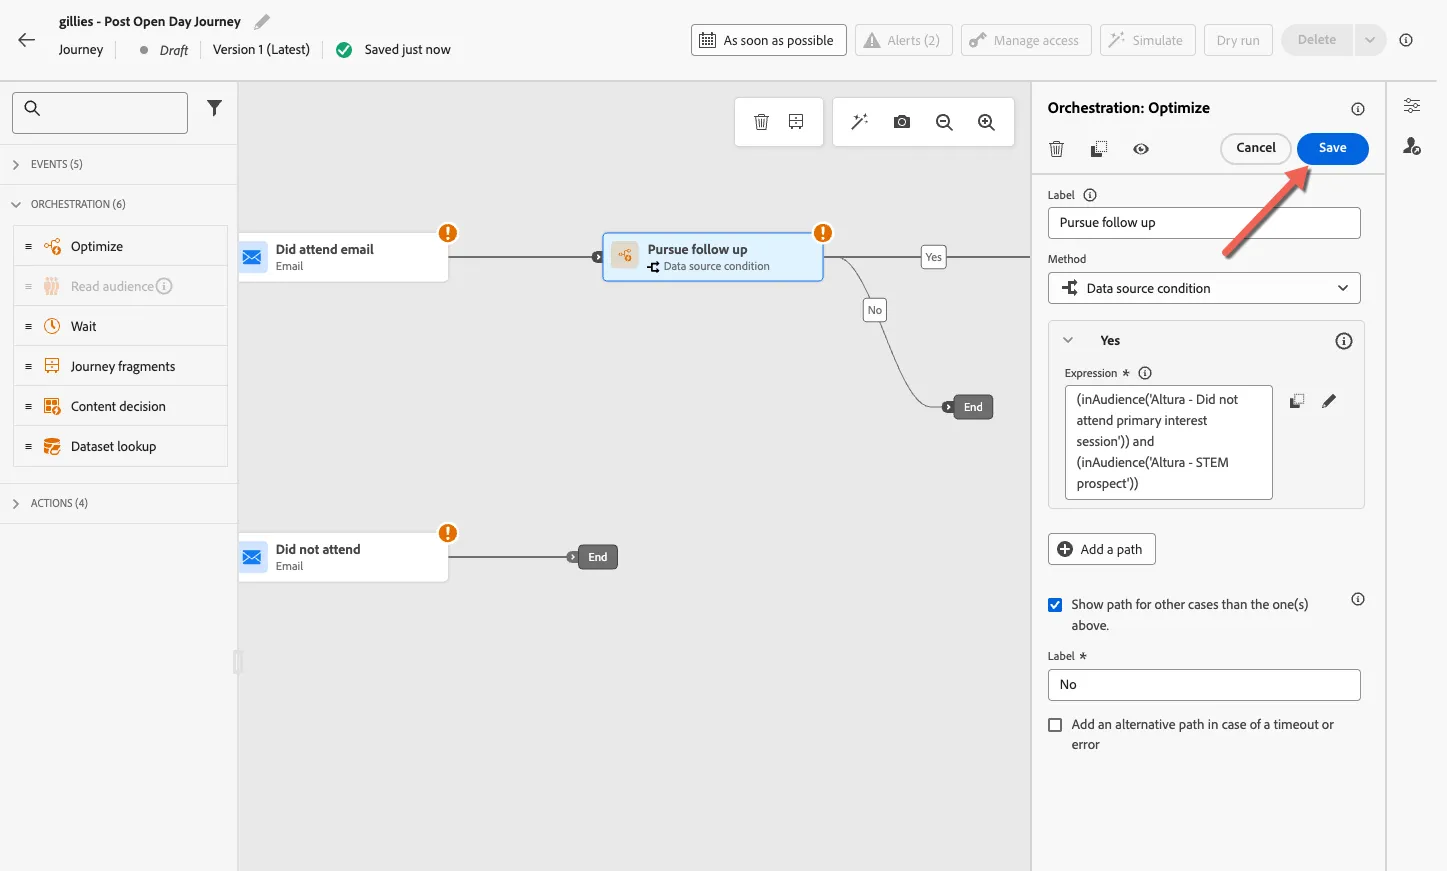Click the filter funnel icon

(x=214, y=108)
